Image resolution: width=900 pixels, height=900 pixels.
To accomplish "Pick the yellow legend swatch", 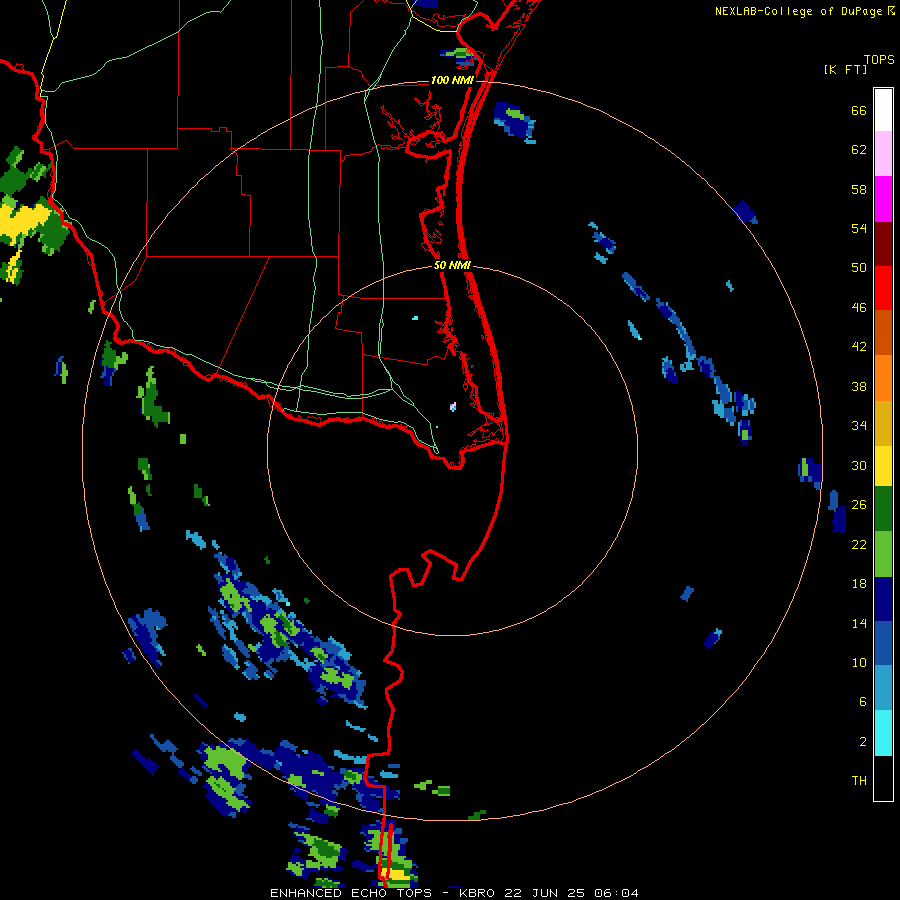I will [x=883, y=465].
